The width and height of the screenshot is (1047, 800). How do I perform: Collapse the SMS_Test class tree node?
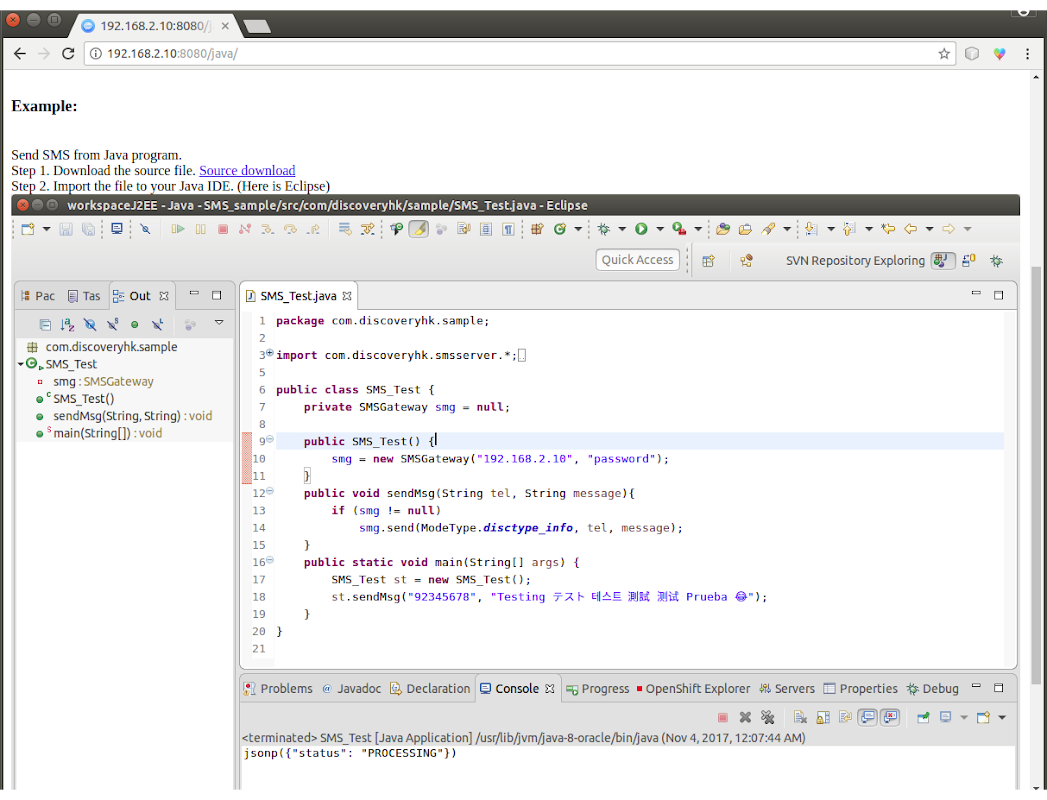coord(21,364)
